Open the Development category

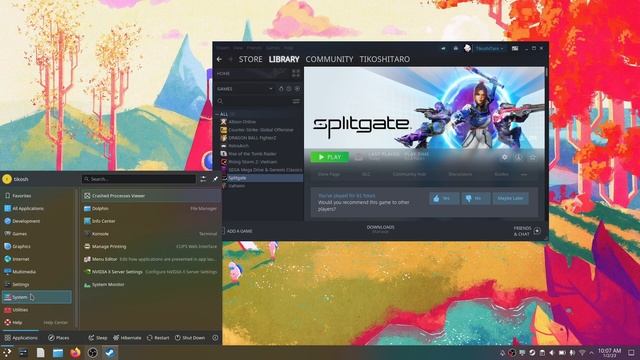pyautogui.click(x=37, y=221)
